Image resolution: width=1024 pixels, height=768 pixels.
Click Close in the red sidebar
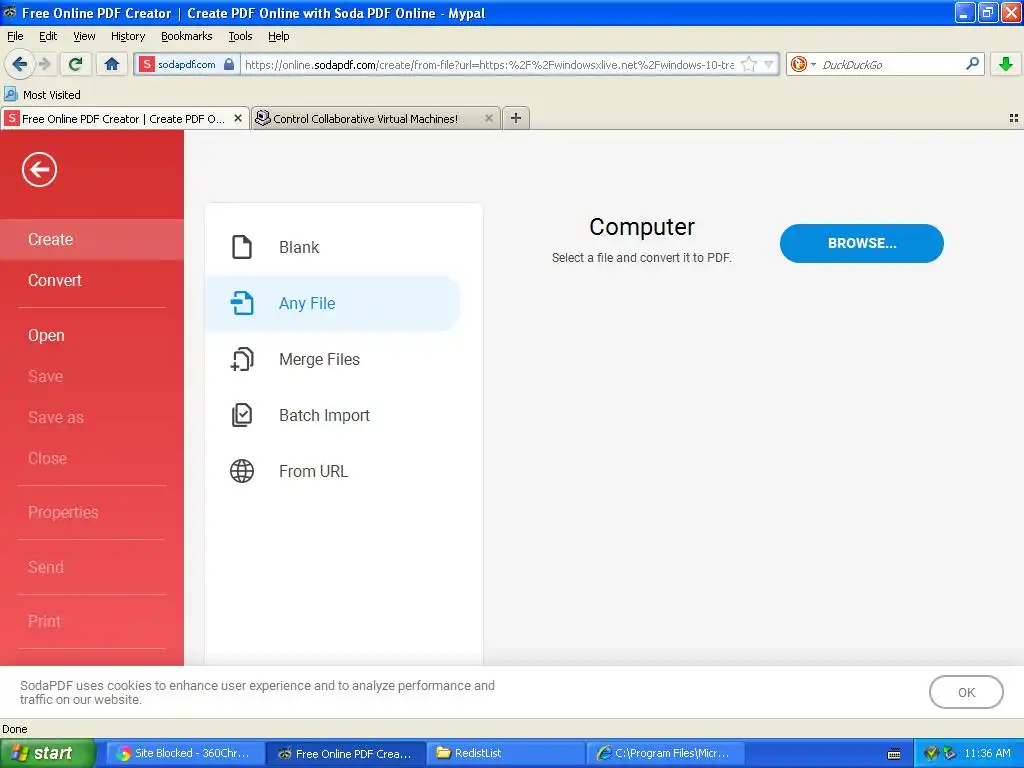tap(92, 458)
